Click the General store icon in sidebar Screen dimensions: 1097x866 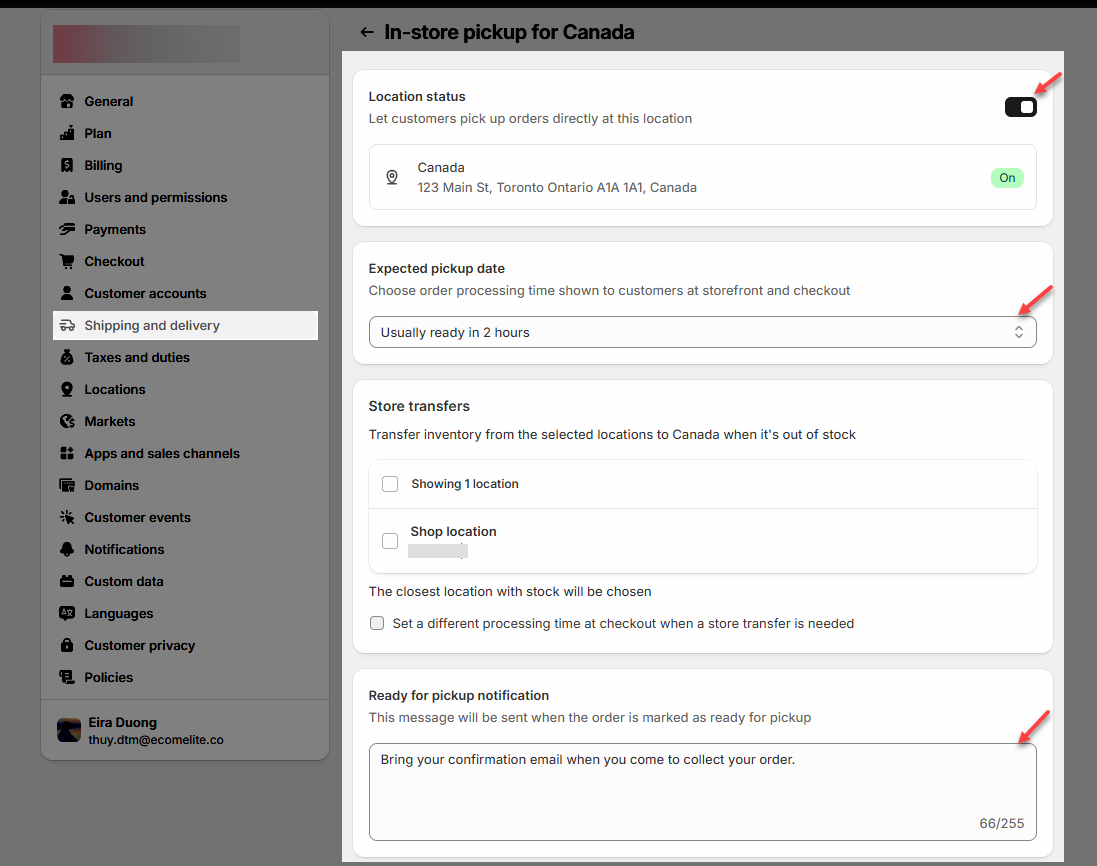click(x=67, y=101)
